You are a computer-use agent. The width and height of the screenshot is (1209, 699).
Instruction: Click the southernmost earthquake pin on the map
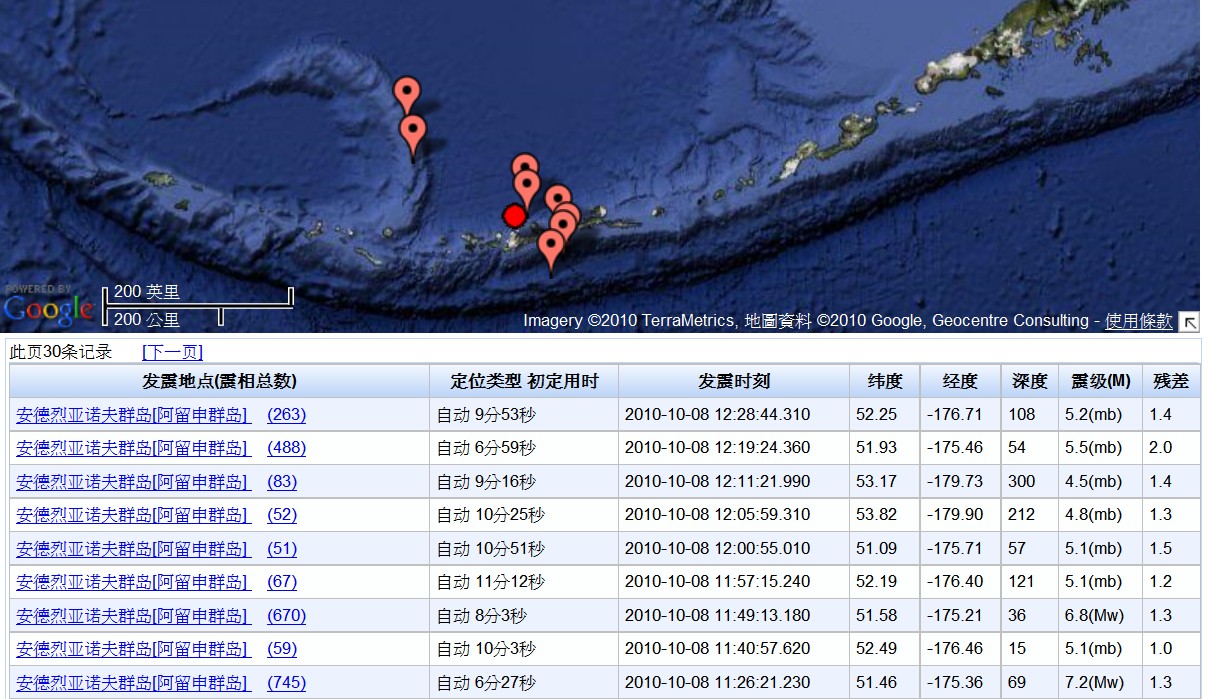coord(550,246)
